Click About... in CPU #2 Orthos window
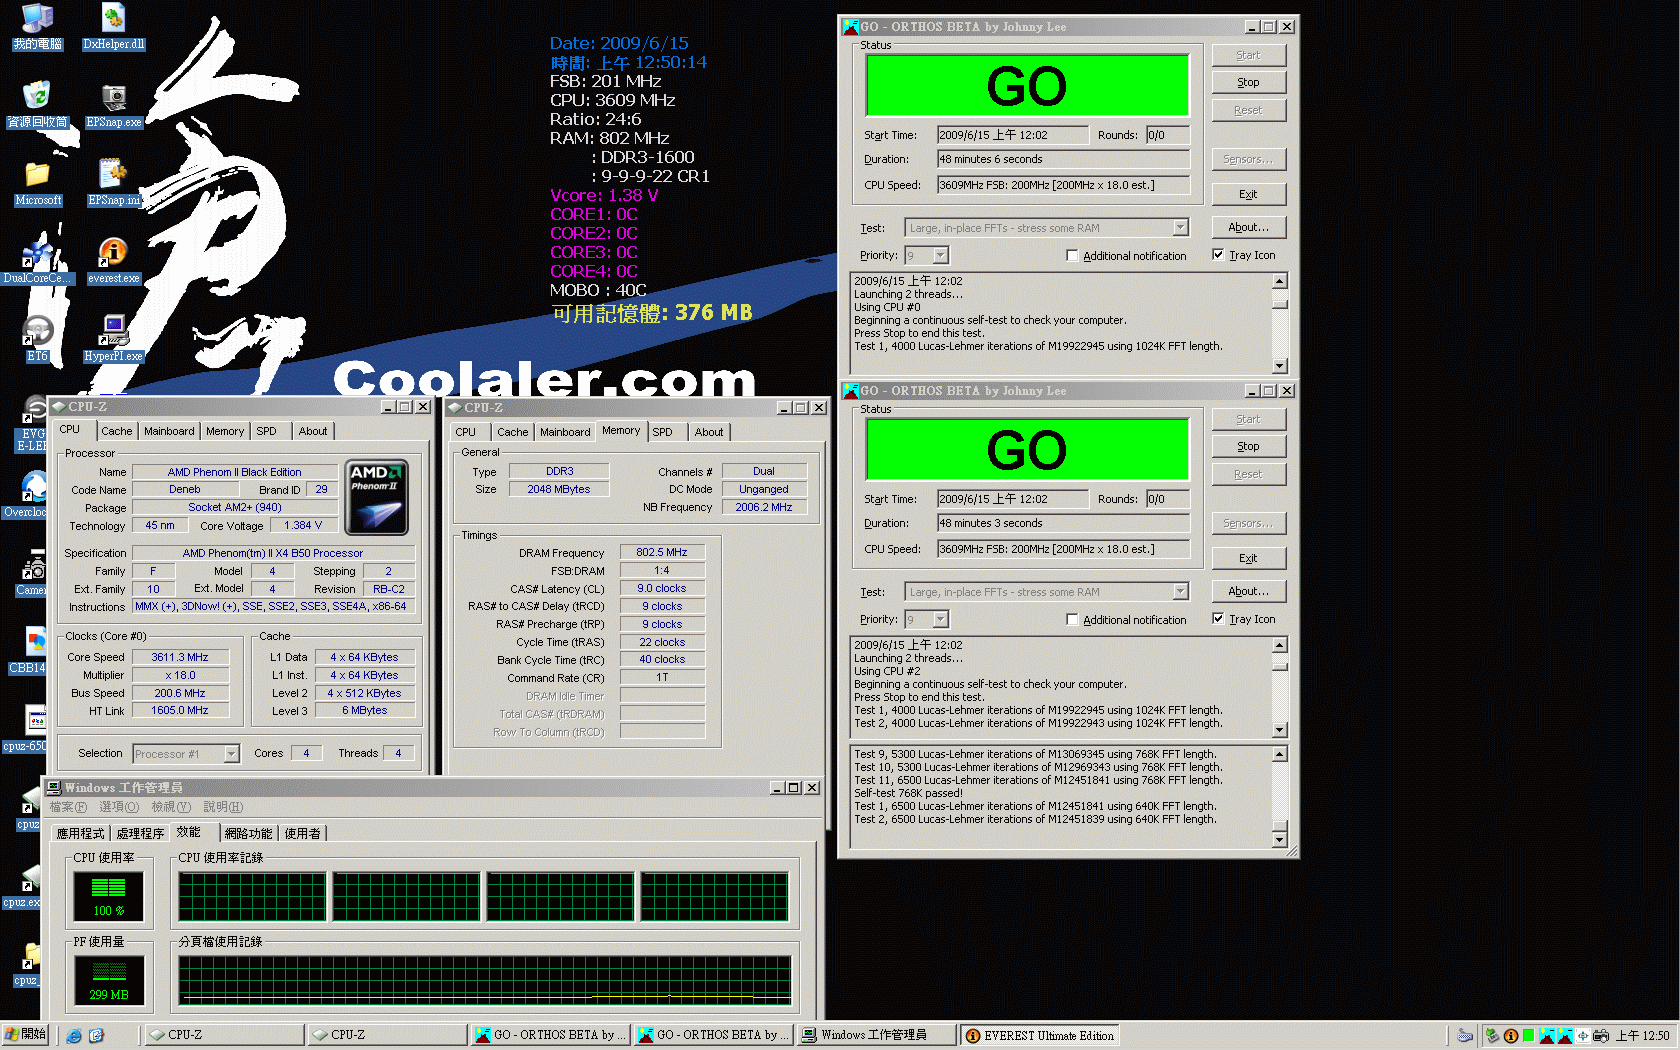The image size is (1680, 1050). [1248, 591]
